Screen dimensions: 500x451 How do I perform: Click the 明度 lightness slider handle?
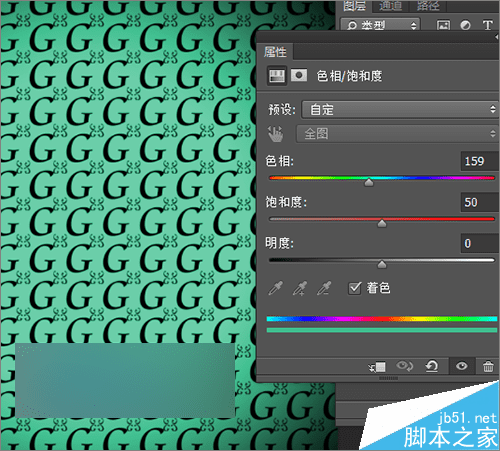[x=382, y=265]
